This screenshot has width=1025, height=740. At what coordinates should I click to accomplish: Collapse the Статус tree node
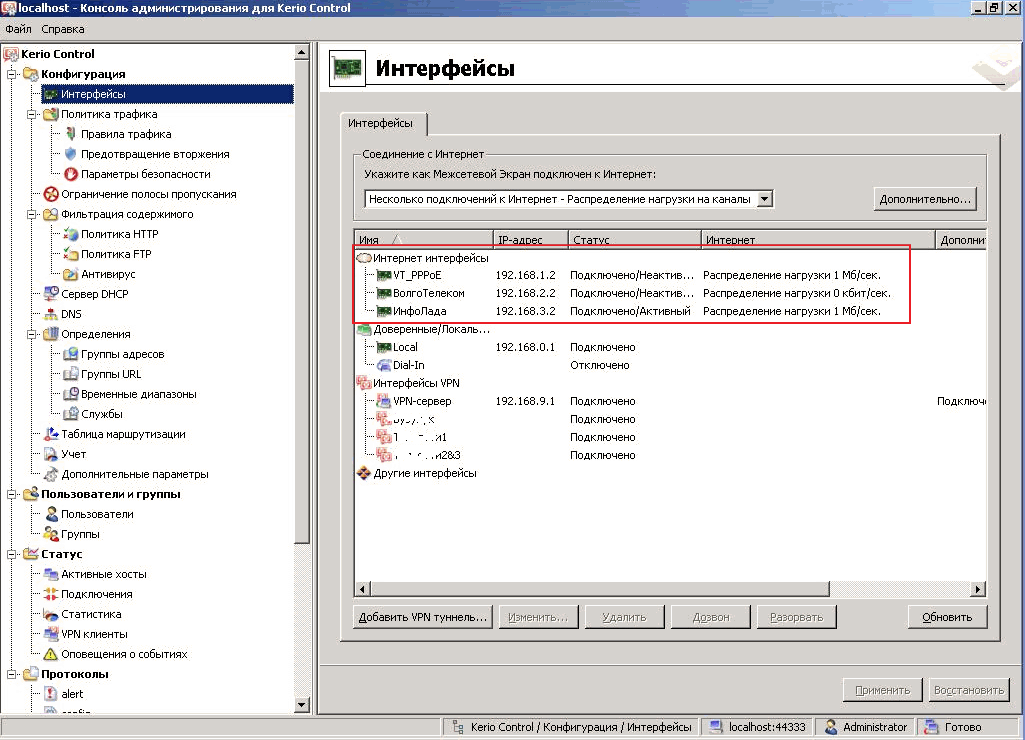pos(12,554)
